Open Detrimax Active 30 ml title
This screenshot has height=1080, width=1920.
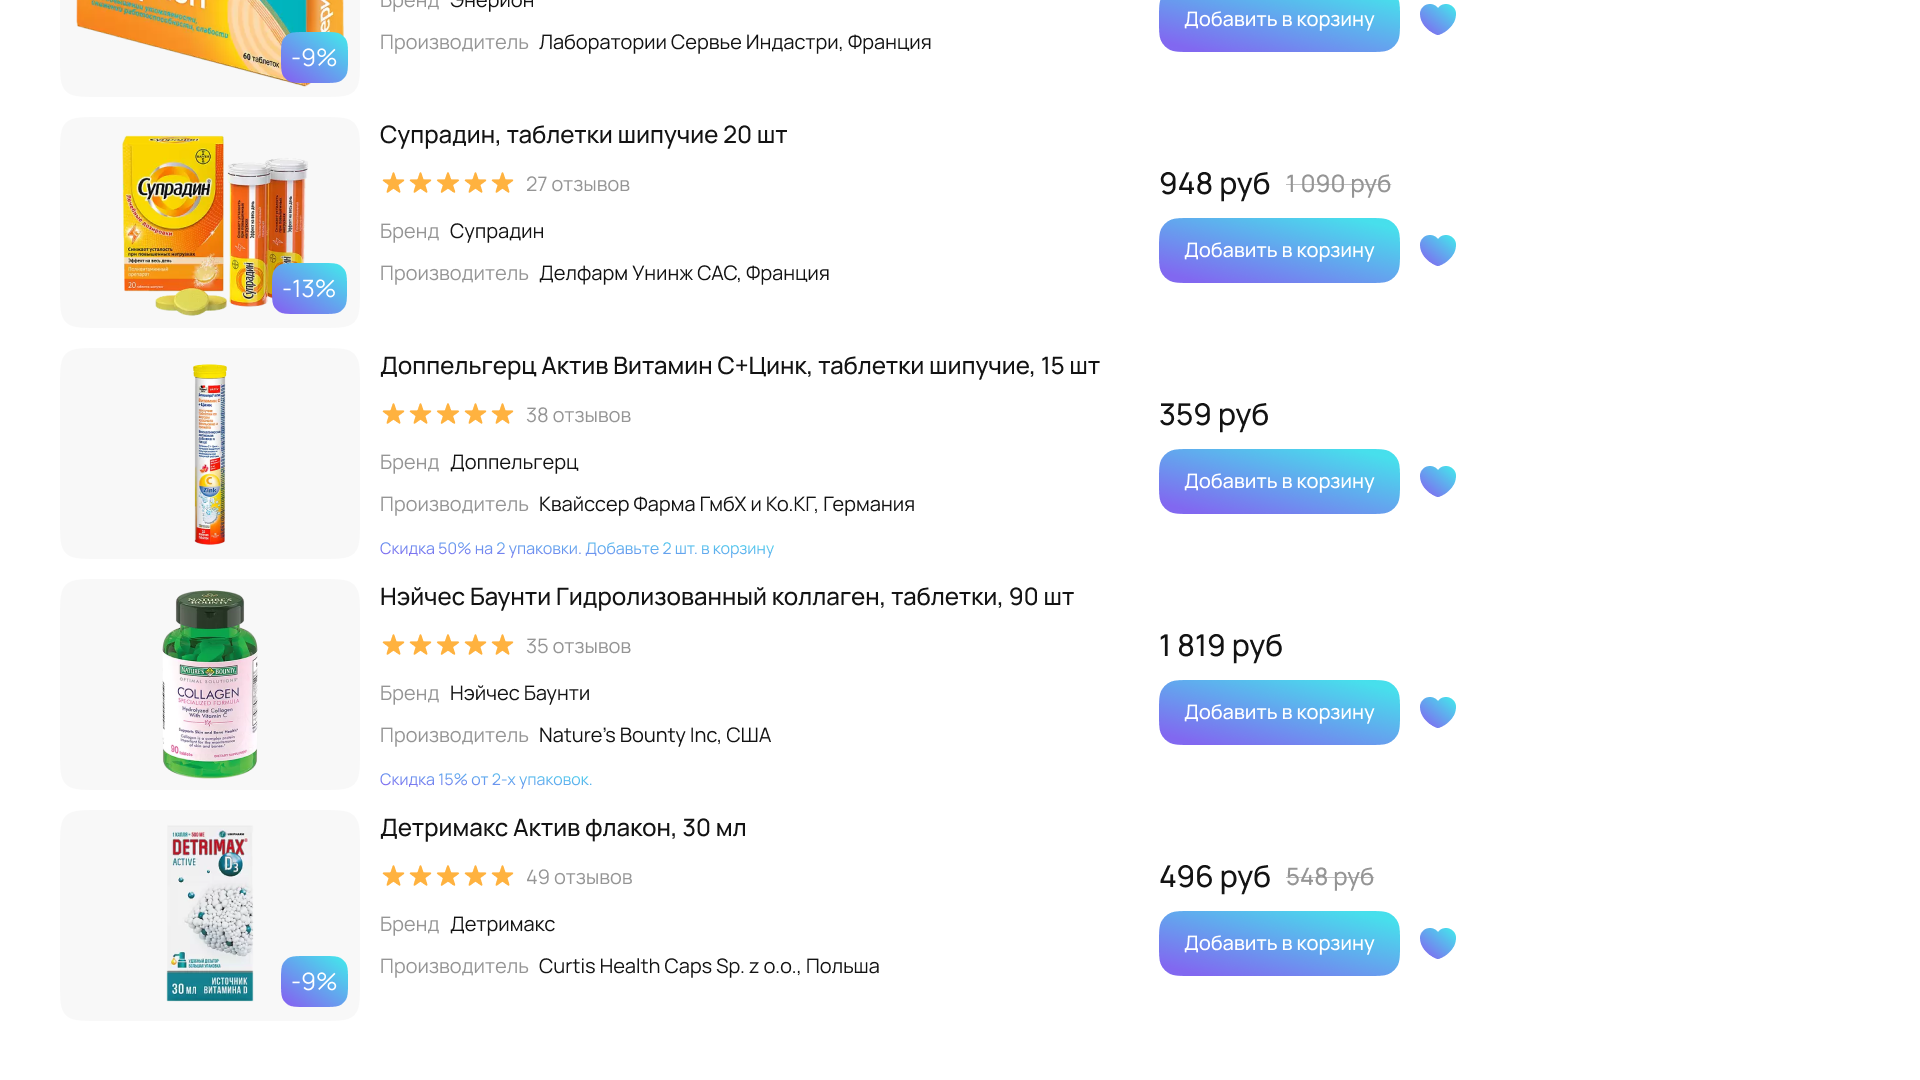click(x=562, y=827)
